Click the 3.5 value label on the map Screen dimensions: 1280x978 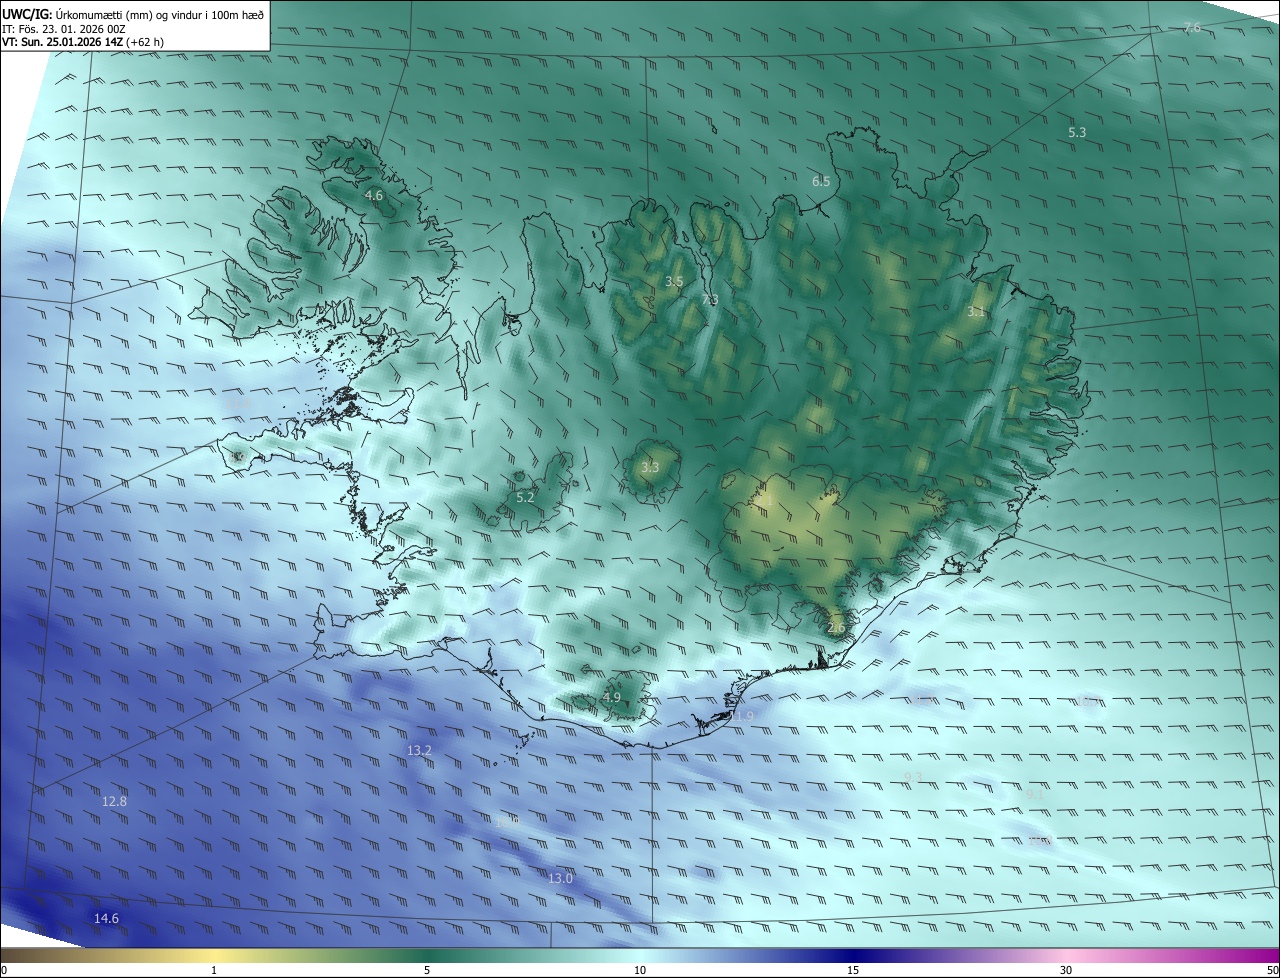tap(674, 282)
